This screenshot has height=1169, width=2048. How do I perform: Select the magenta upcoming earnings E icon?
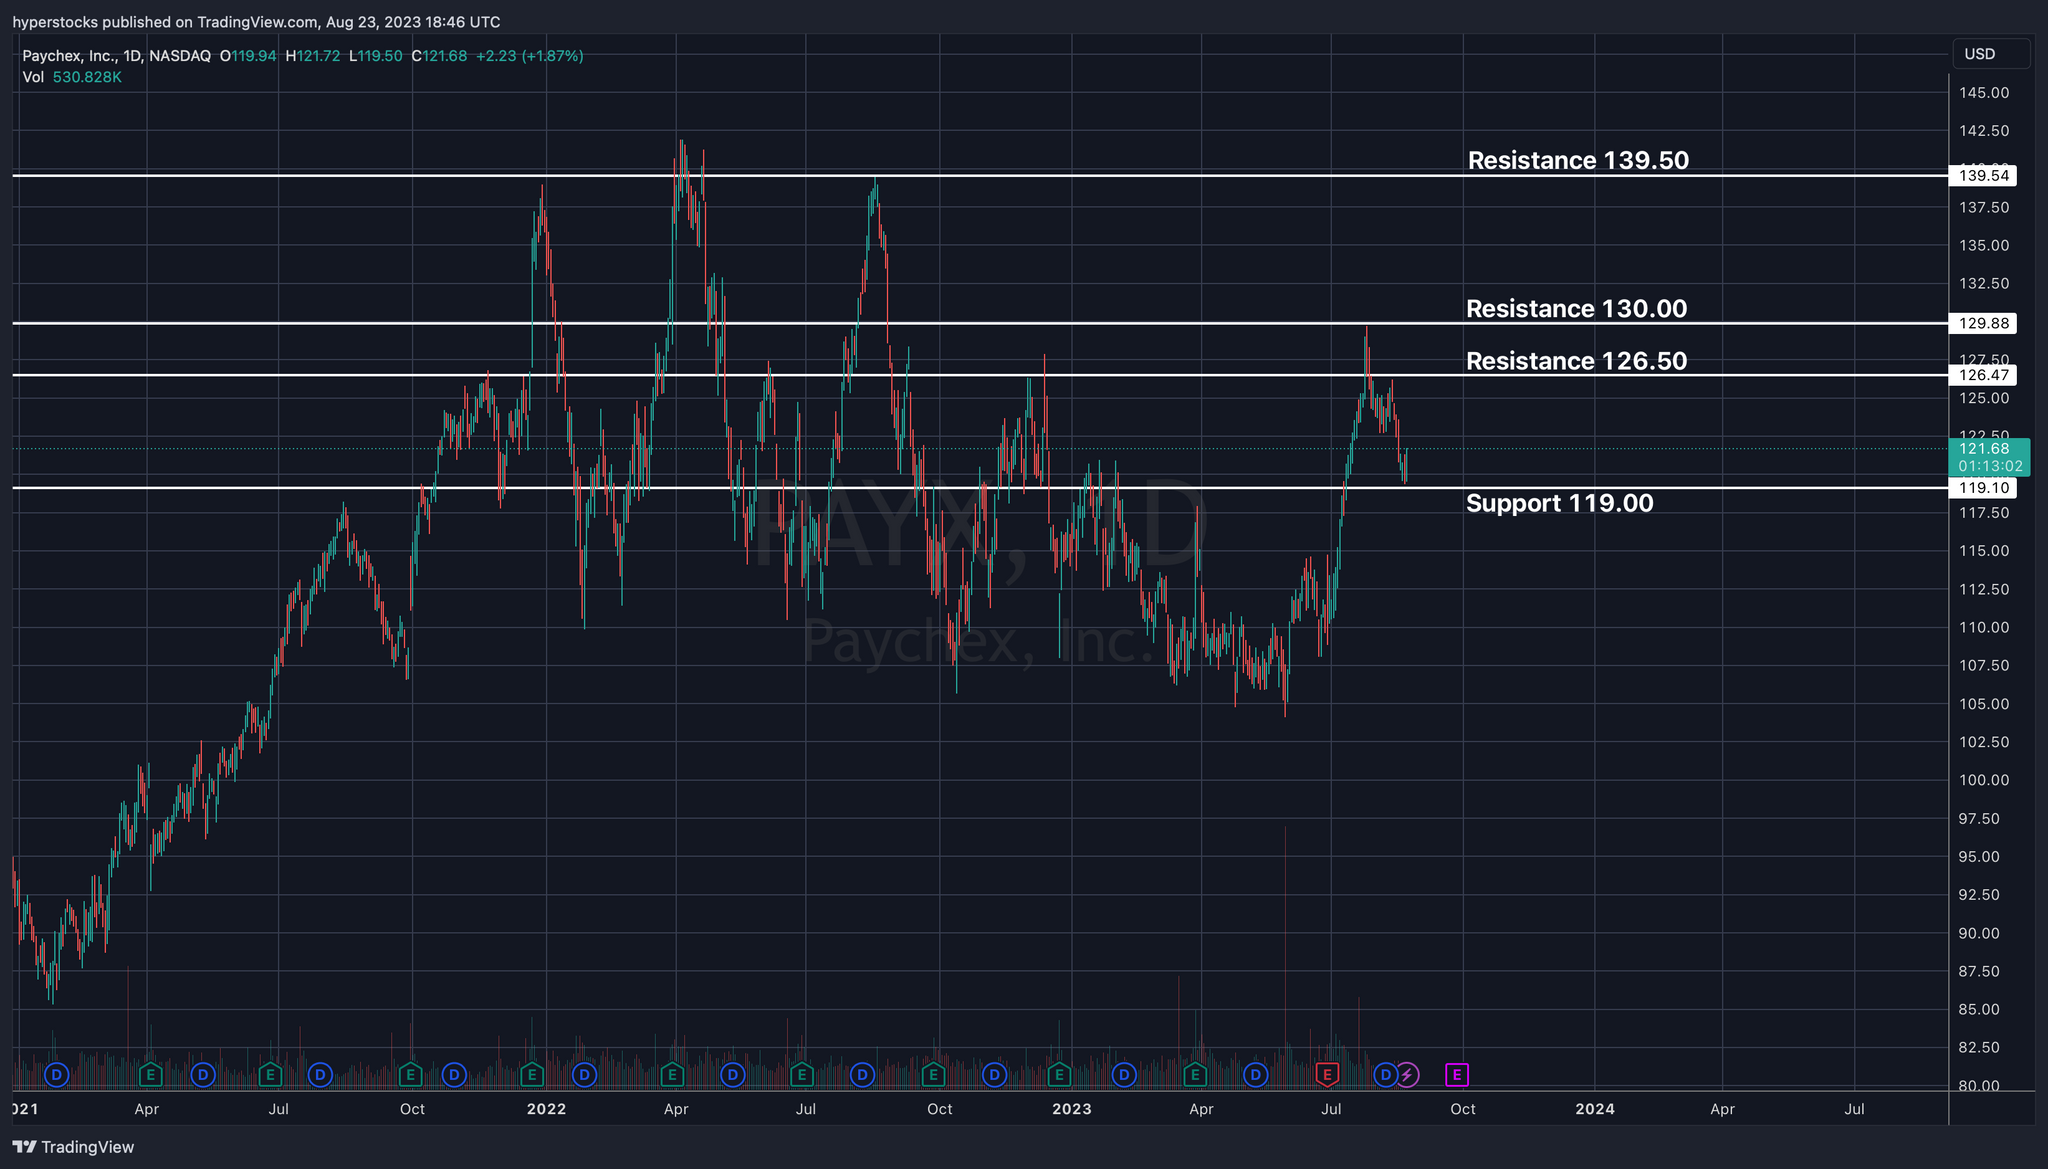tap(1457, 1075)
